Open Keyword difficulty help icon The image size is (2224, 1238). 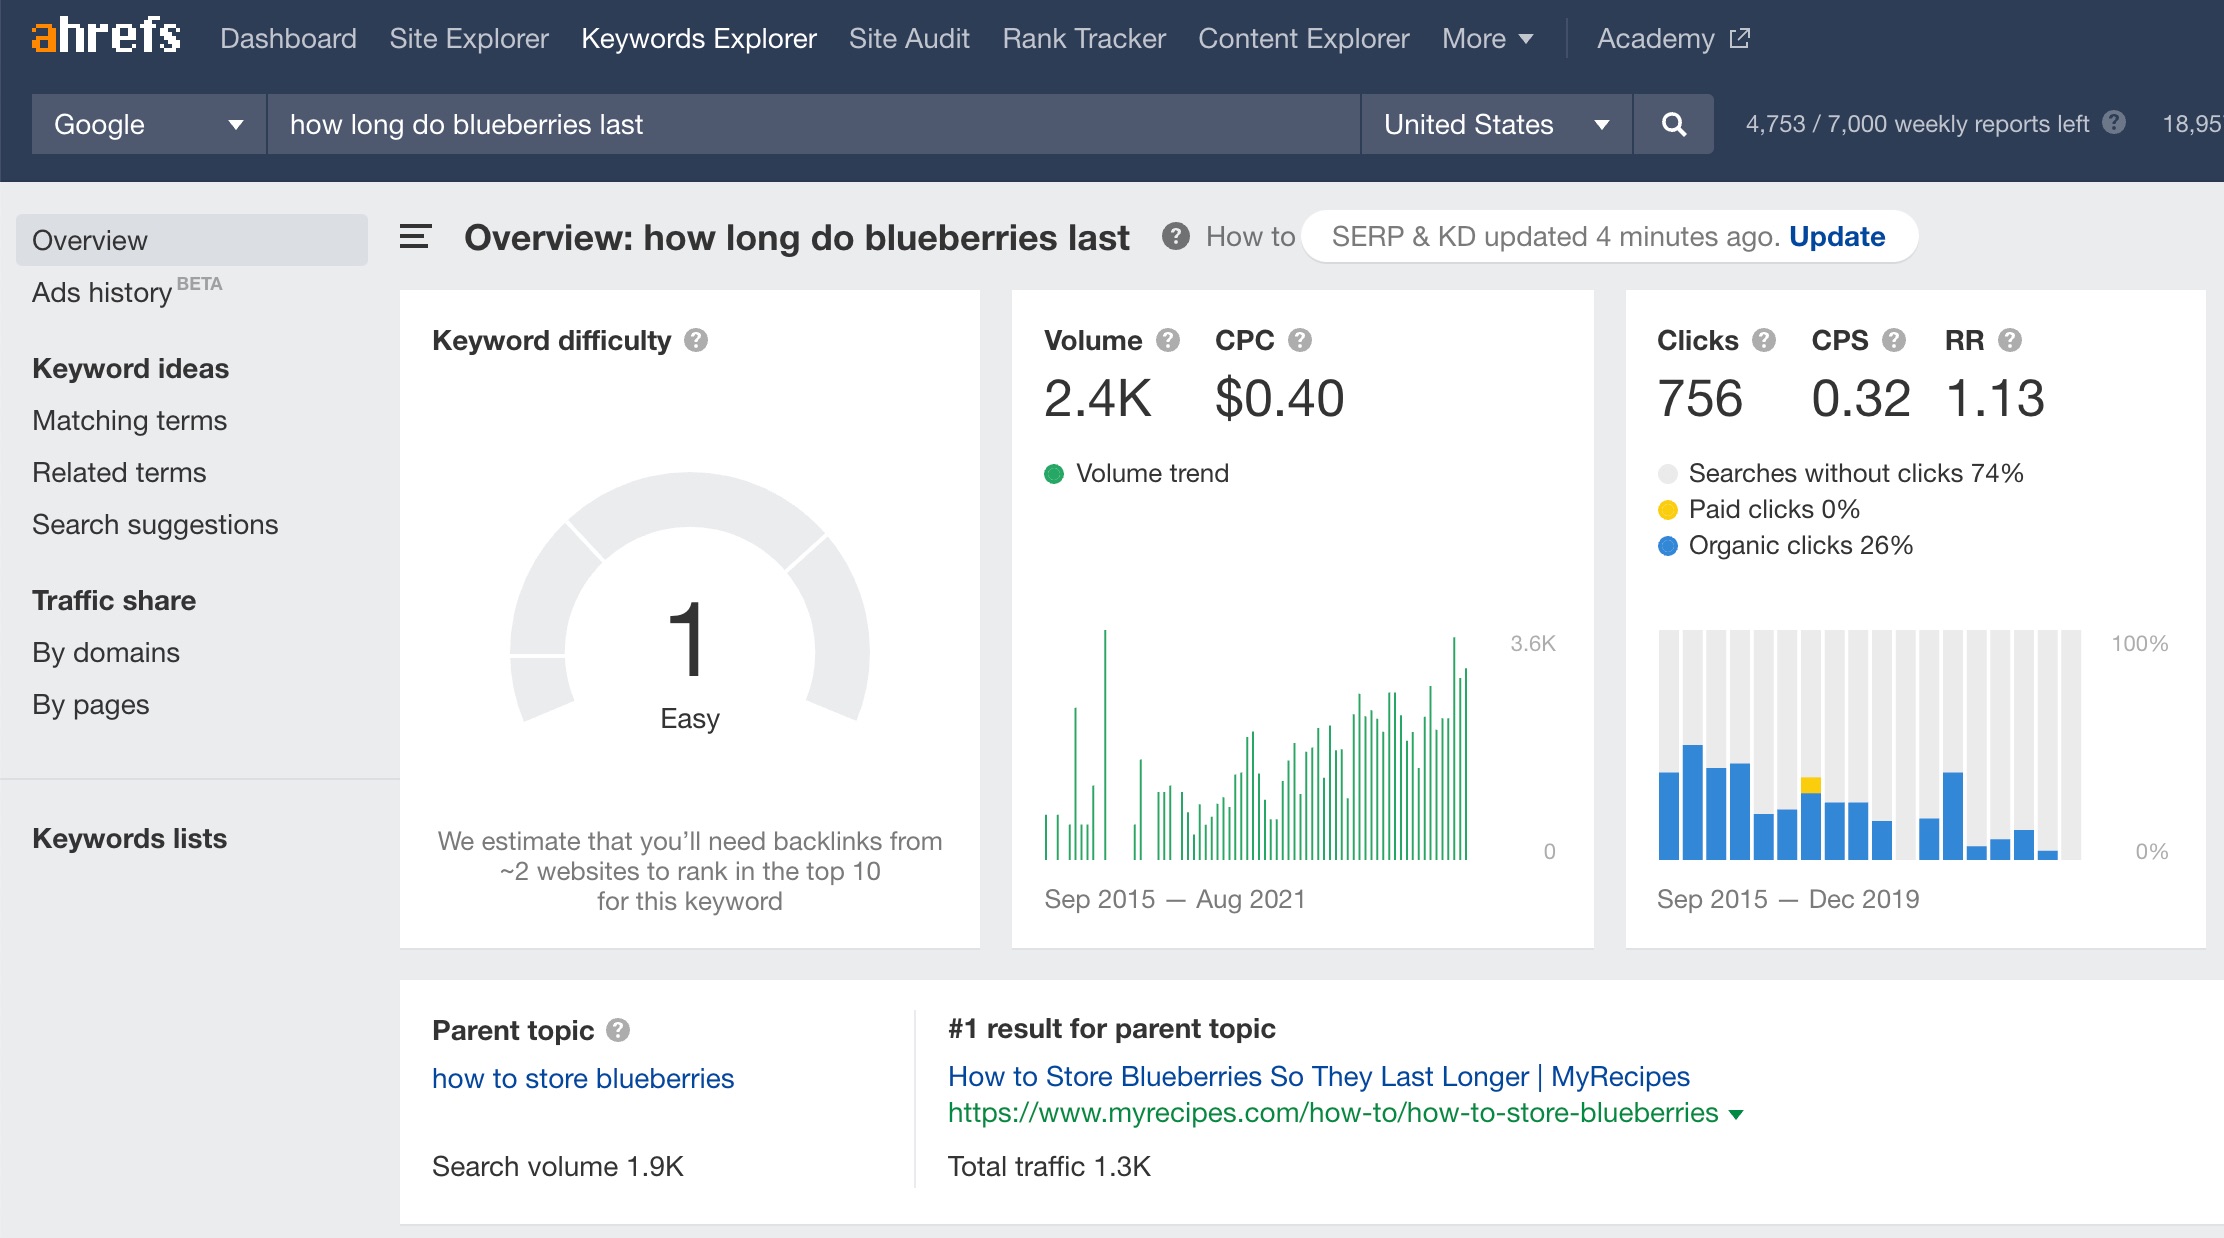[696, 340]
